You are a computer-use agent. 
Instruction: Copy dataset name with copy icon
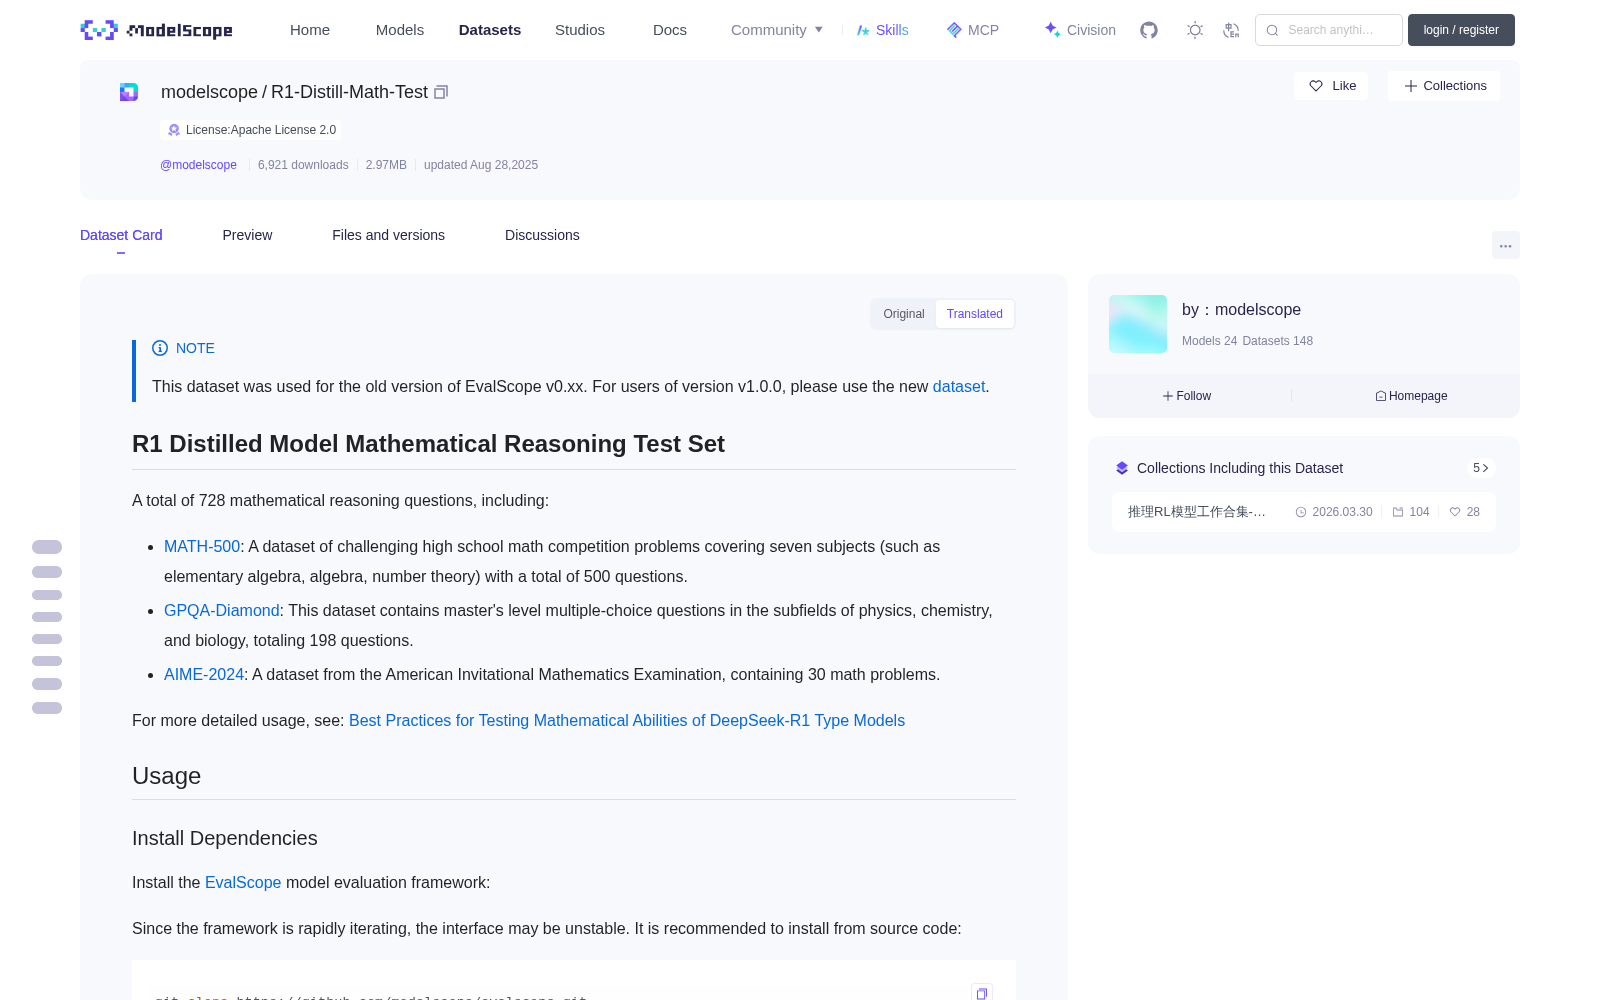click(x=441, y=92)
